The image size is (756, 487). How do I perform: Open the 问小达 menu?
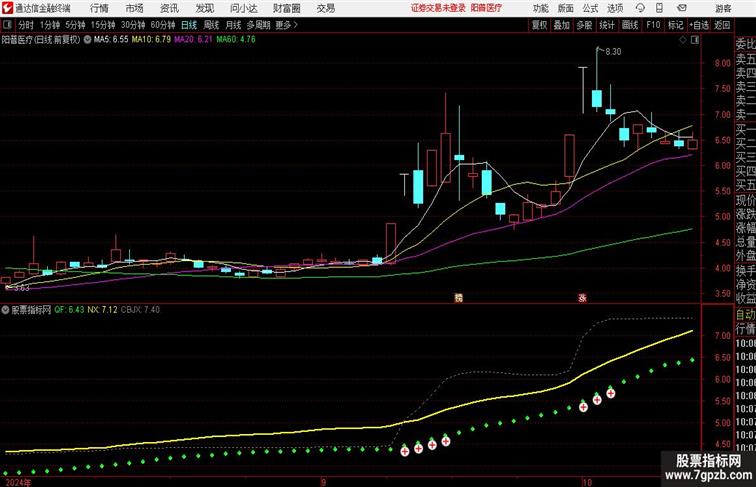[x=243, y=8]
